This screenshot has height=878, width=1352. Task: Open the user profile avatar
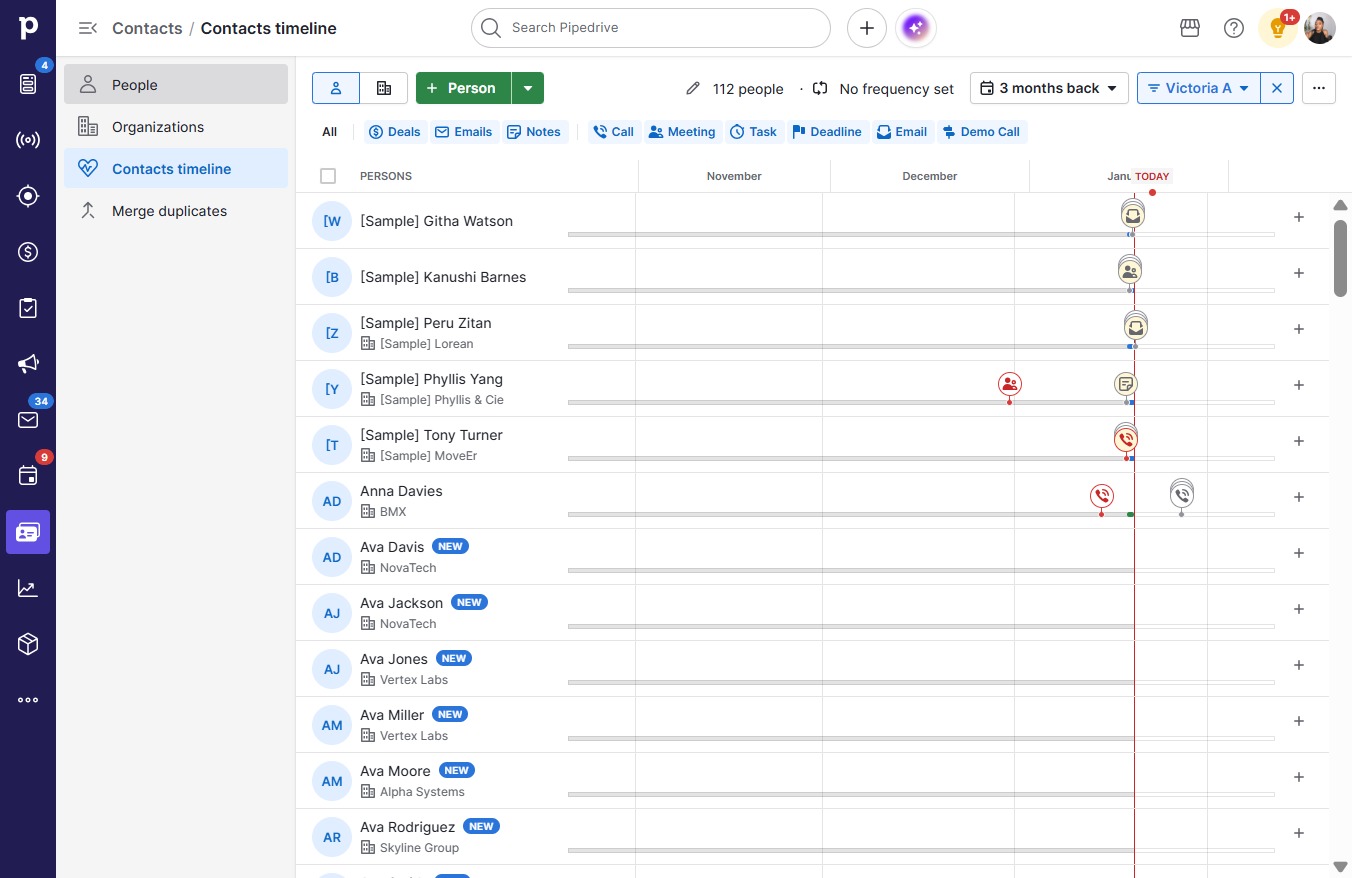click(1320, 28)
